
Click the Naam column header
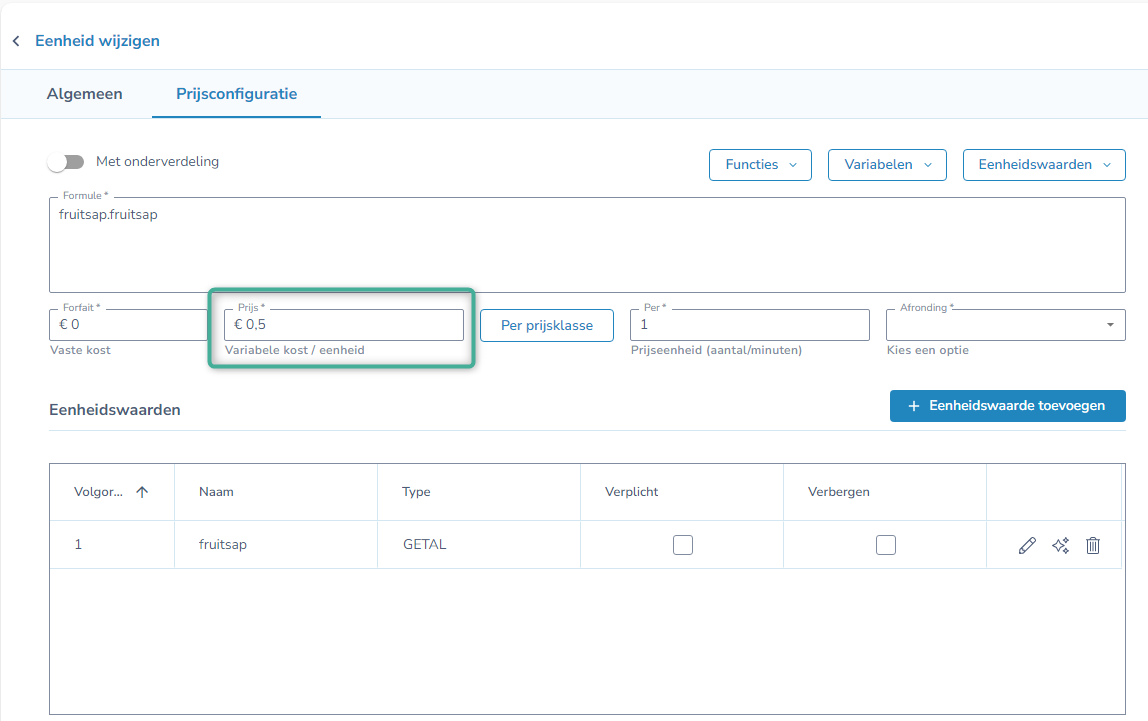276,492
